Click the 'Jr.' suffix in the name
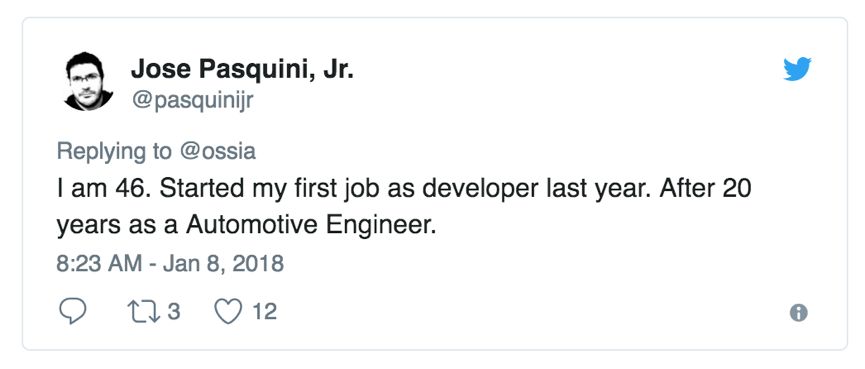Viewport: 865px width, 369px height. click(x=338, y=71)
